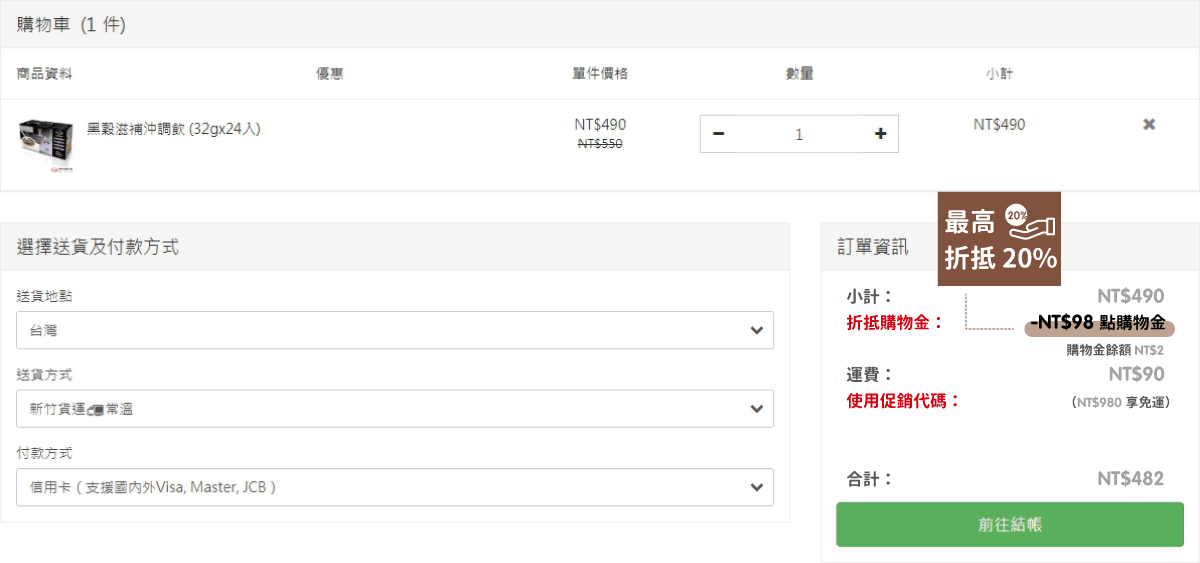Click the 購物車 (1 件) header

pyautogui.click(x=71, y=25)
